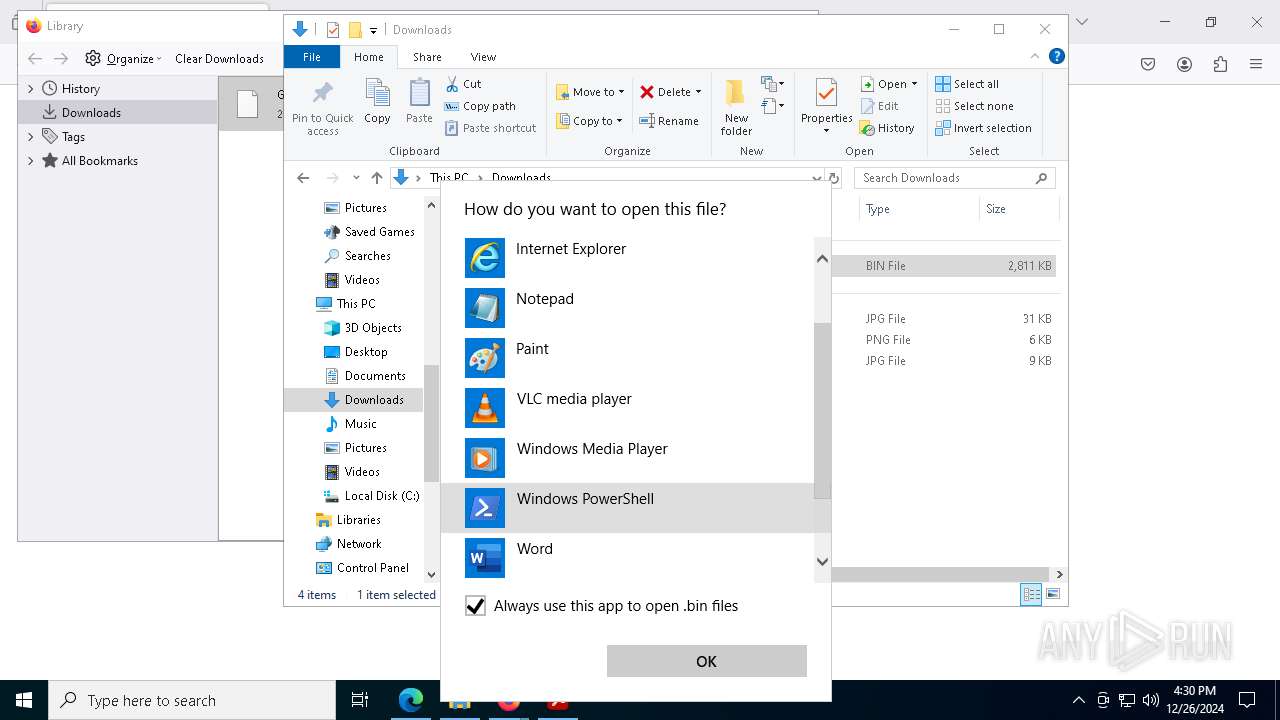
Task: Select Network in navigation pane
Action: click(349, 544)
